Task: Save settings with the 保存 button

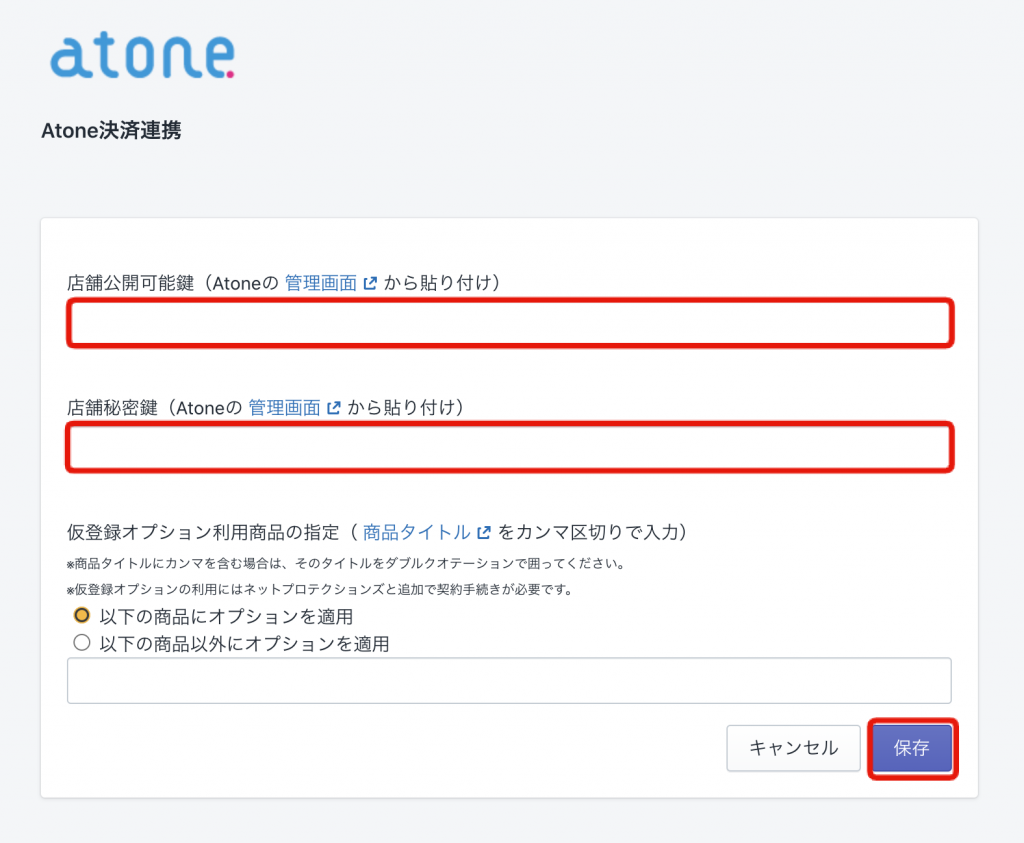Action: tap(912, 748)
